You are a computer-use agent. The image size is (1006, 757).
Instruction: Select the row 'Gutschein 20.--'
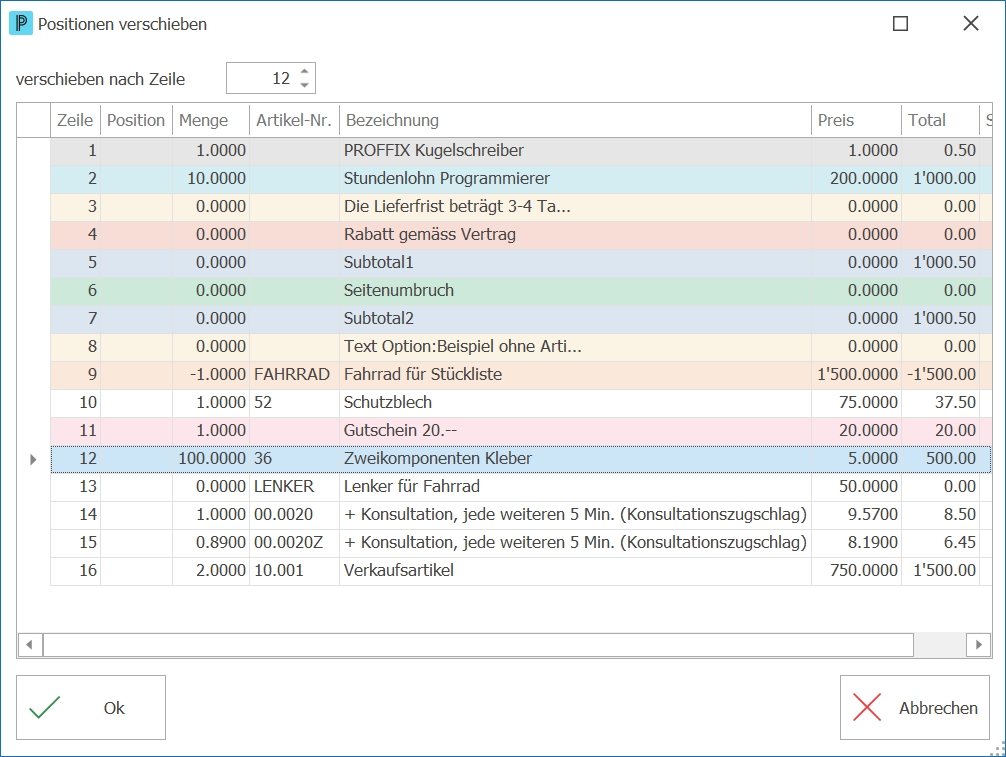(521, 430)
